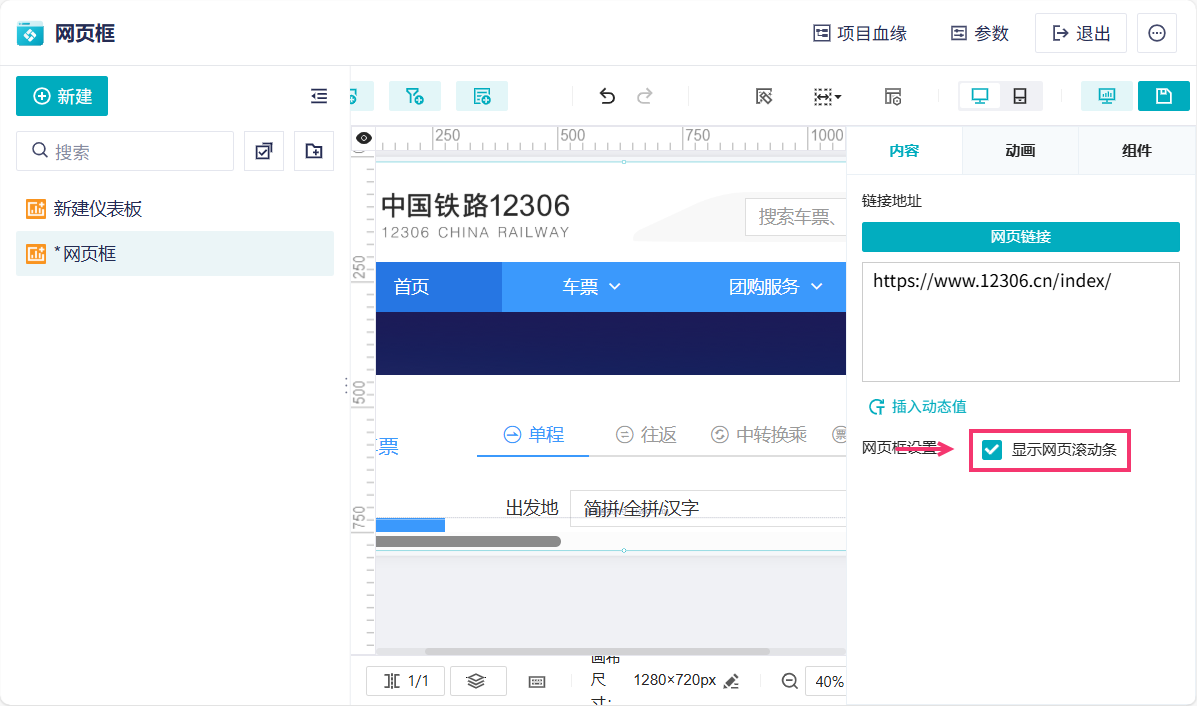Open the 新建仪表板 dashboard item
The width and height of the screenshot is (1197, 706).
175,208
